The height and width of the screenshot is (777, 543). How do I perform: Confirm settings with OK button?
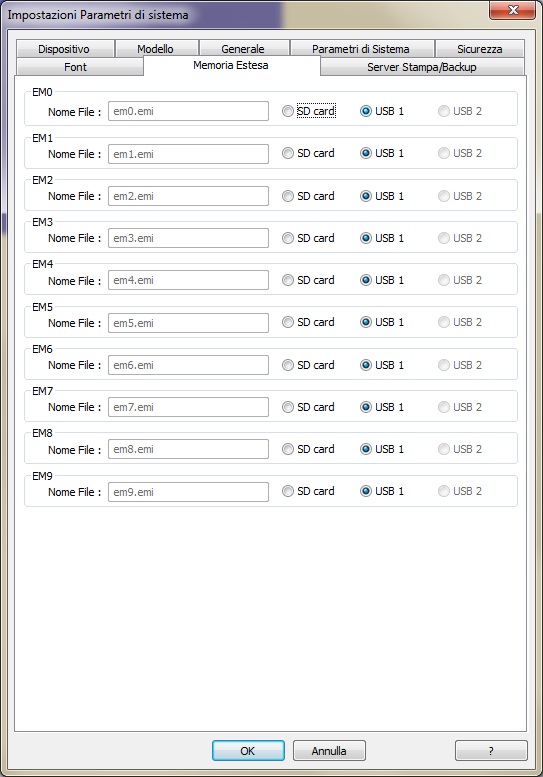tap(248, 750)
